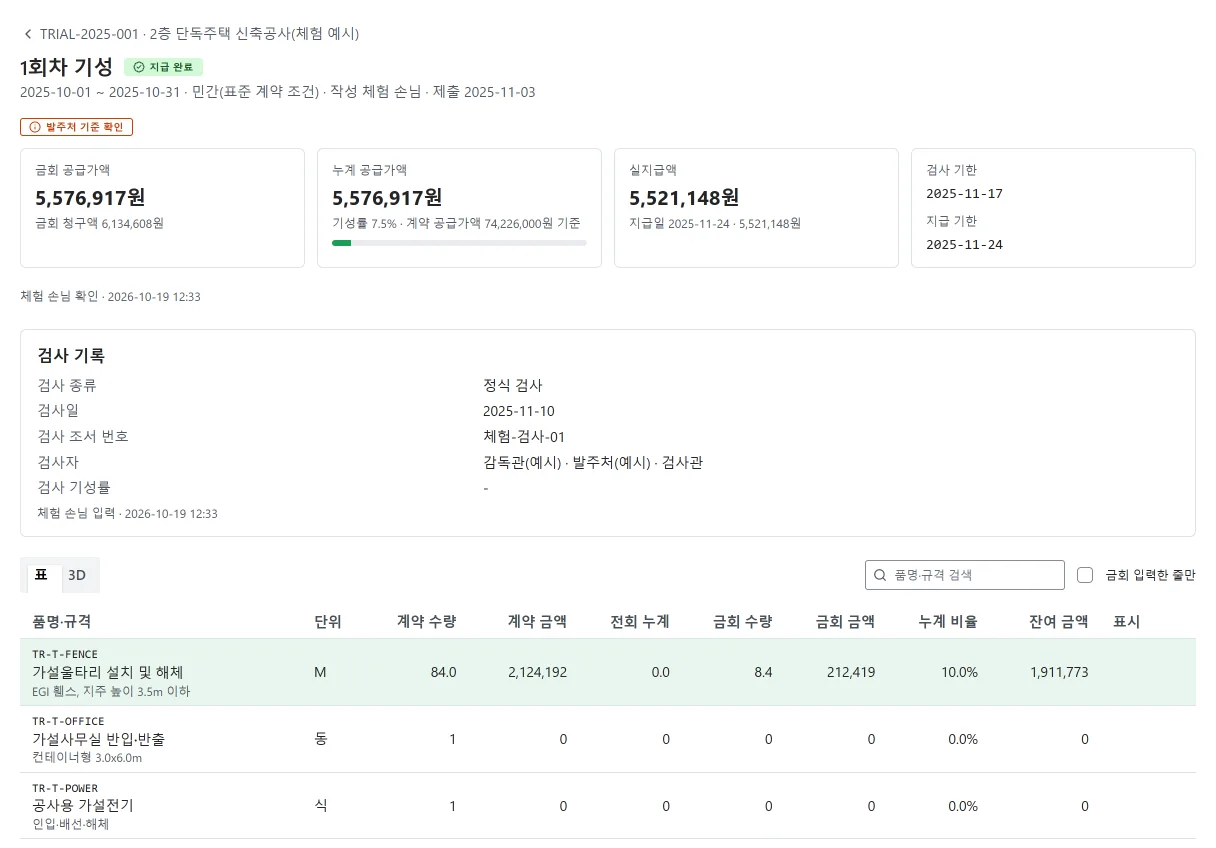Click the 표시 column header
This screenshot has height=848, width=1216.
(x=1127, y=622)
